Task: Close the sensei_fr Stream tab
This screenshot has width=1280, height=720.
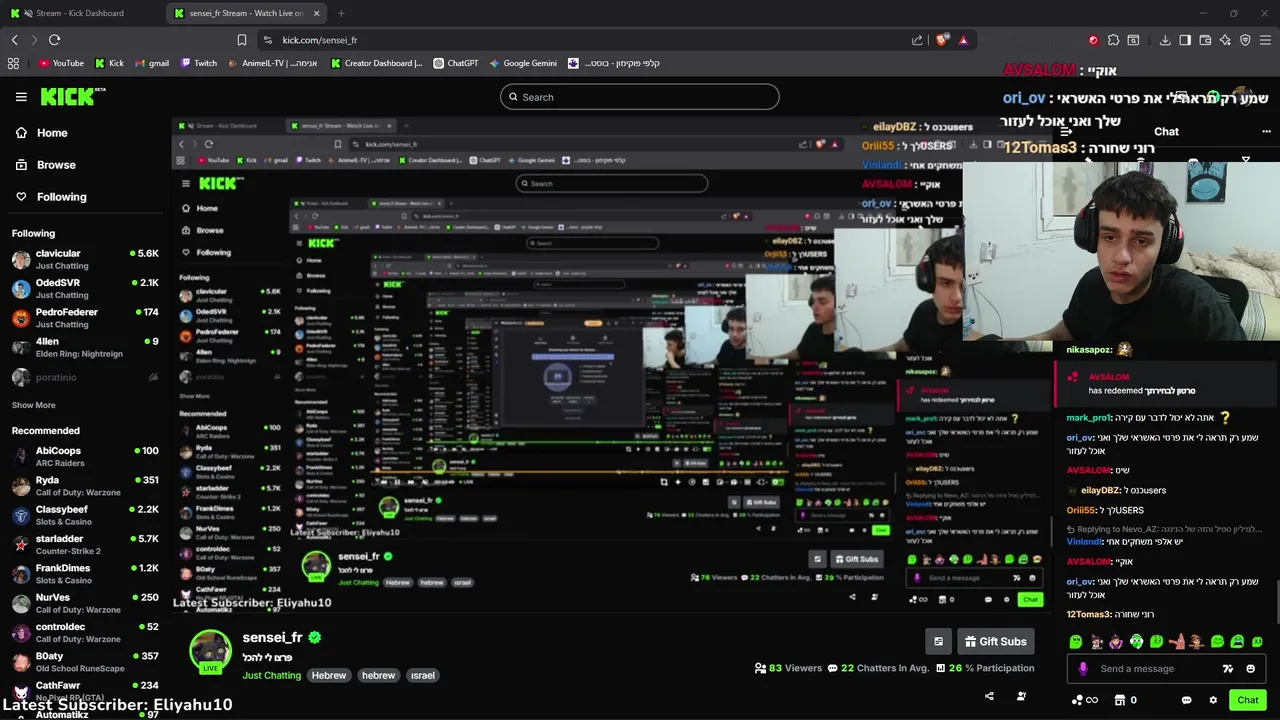Action: pyautogui.click(x=317, y=13)
